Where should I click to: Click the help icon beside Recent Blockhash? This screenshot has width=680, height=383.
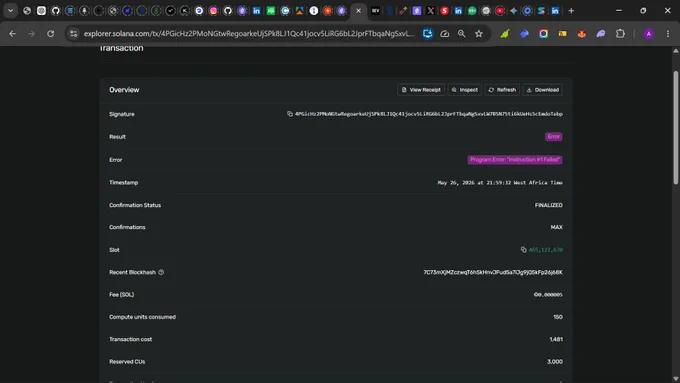click(161, 272)
